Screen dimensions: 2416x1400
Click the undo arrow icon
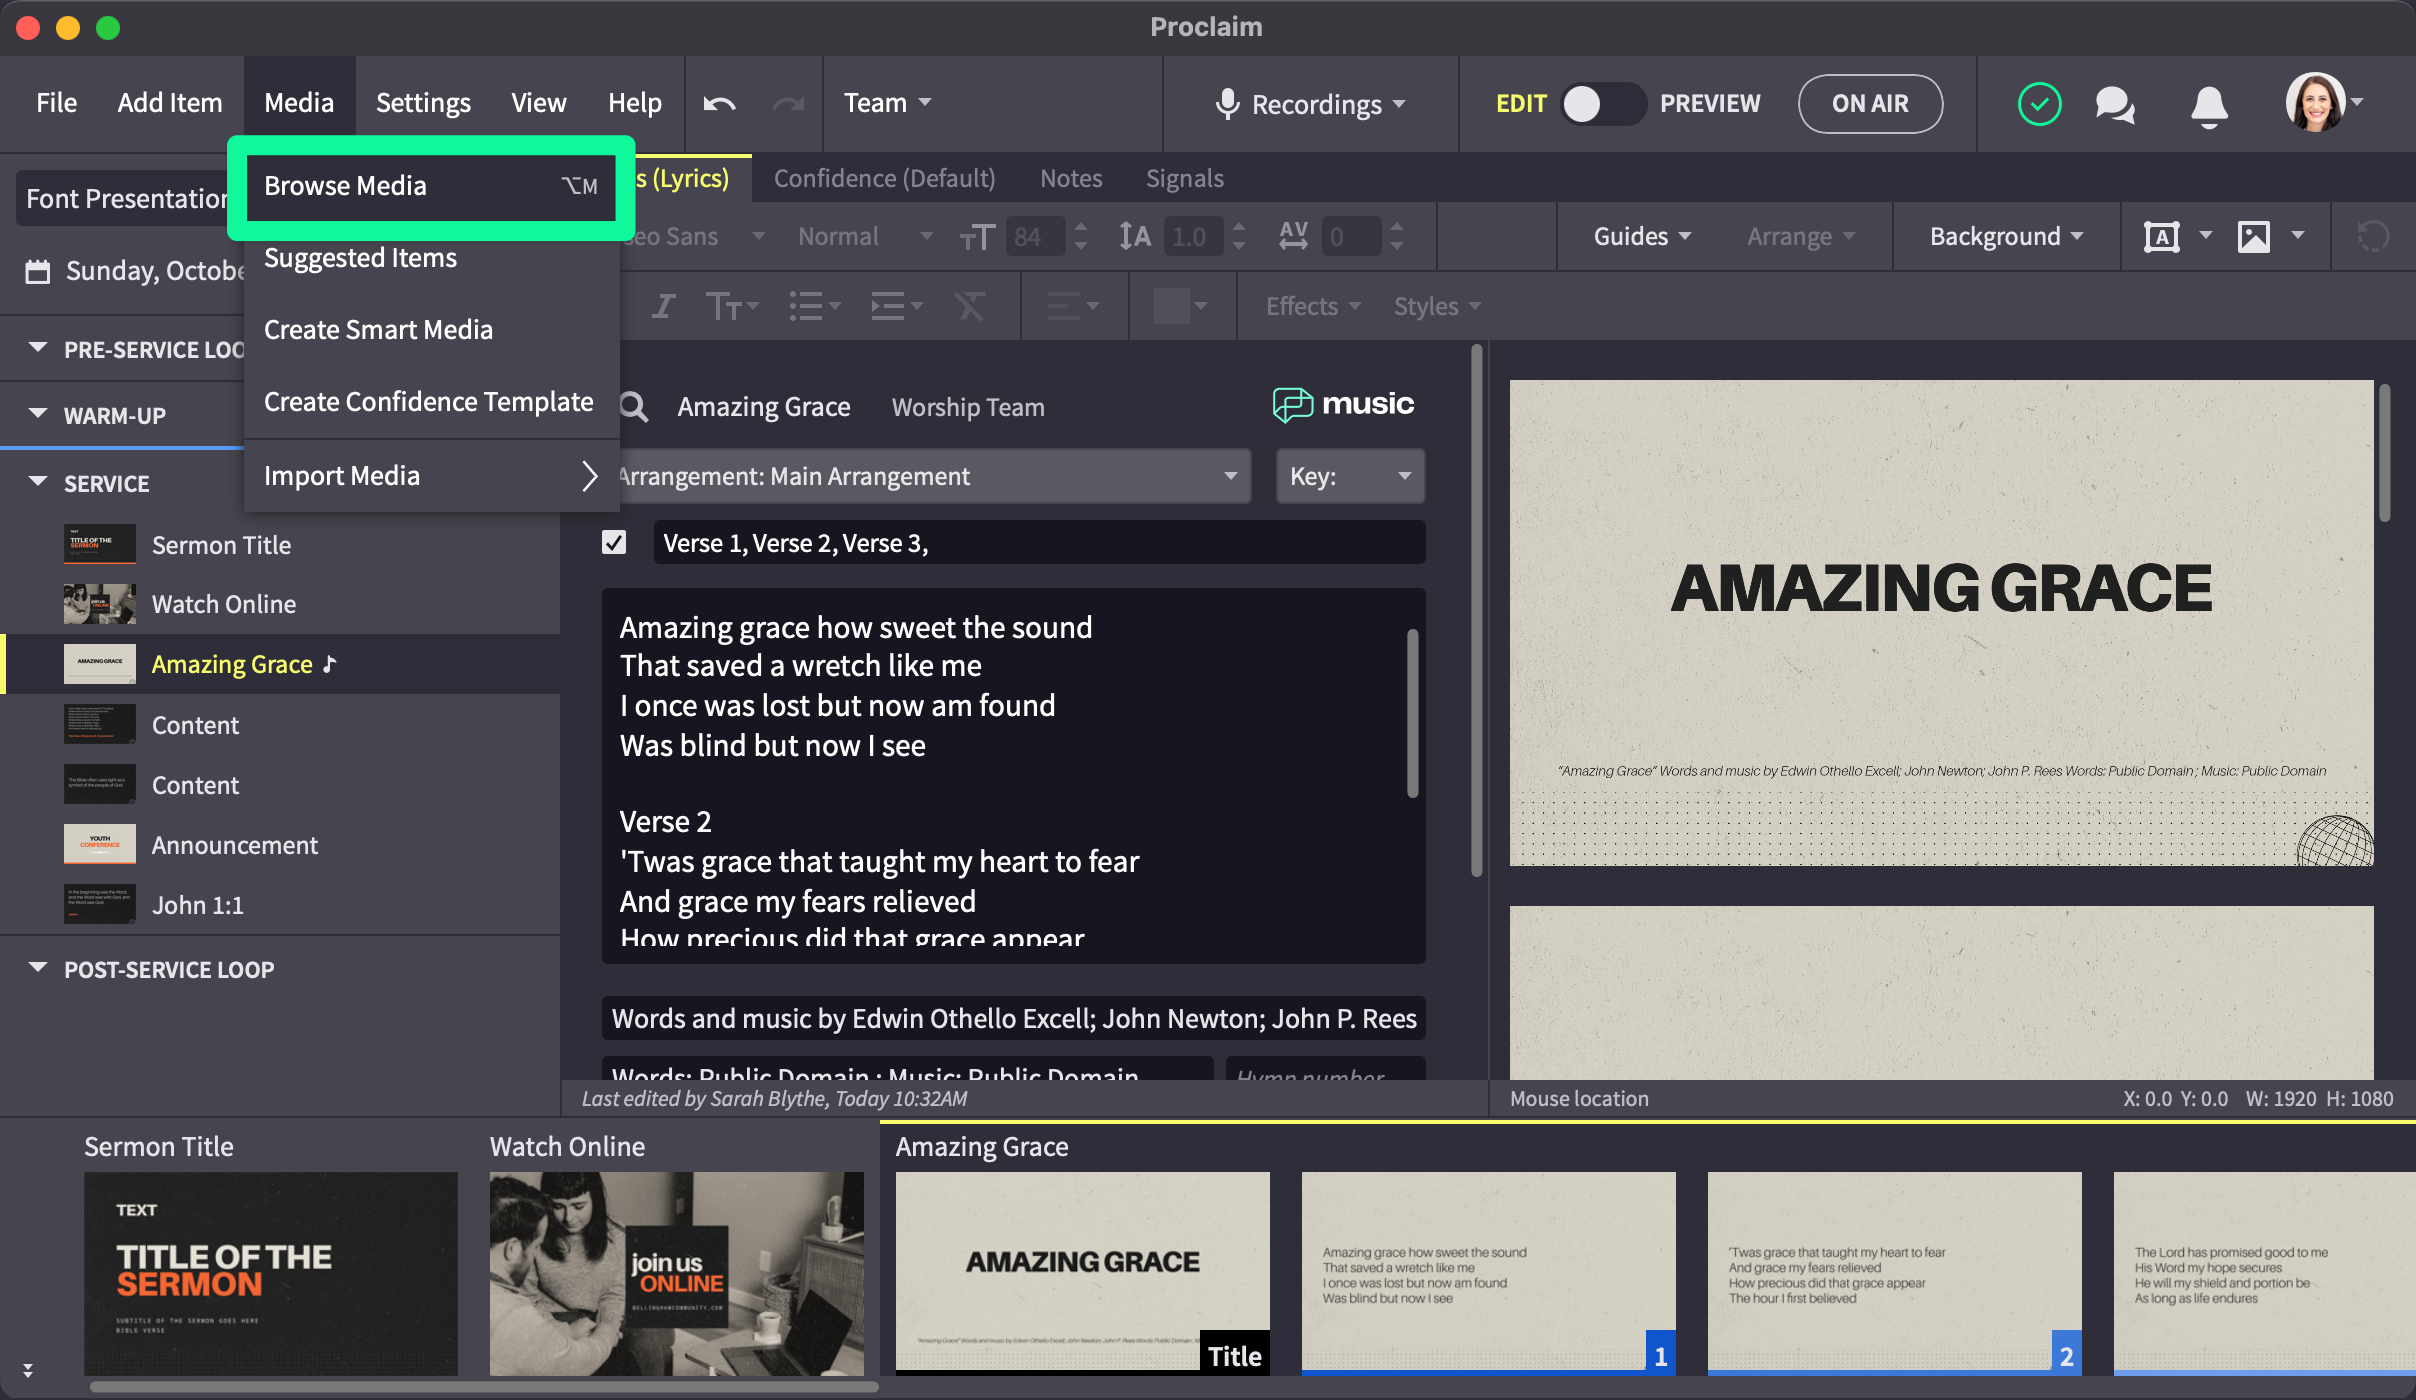[x=719, y=104]
